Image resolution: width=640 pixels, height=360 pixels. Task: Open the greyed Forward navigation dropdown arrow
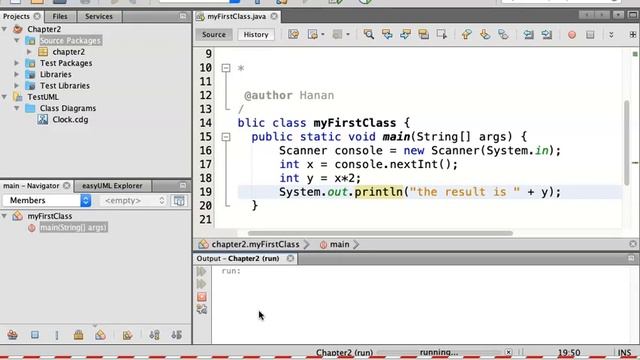pyautogui.click(x=348, y=34)
